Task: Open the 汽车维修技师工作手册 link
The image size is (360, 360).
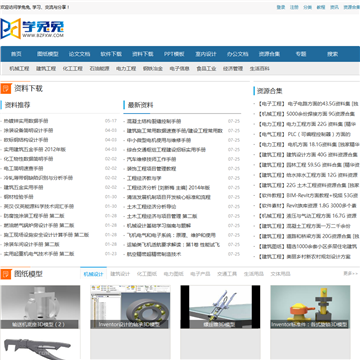Action: pyautogui.click(x=152, y=159)
